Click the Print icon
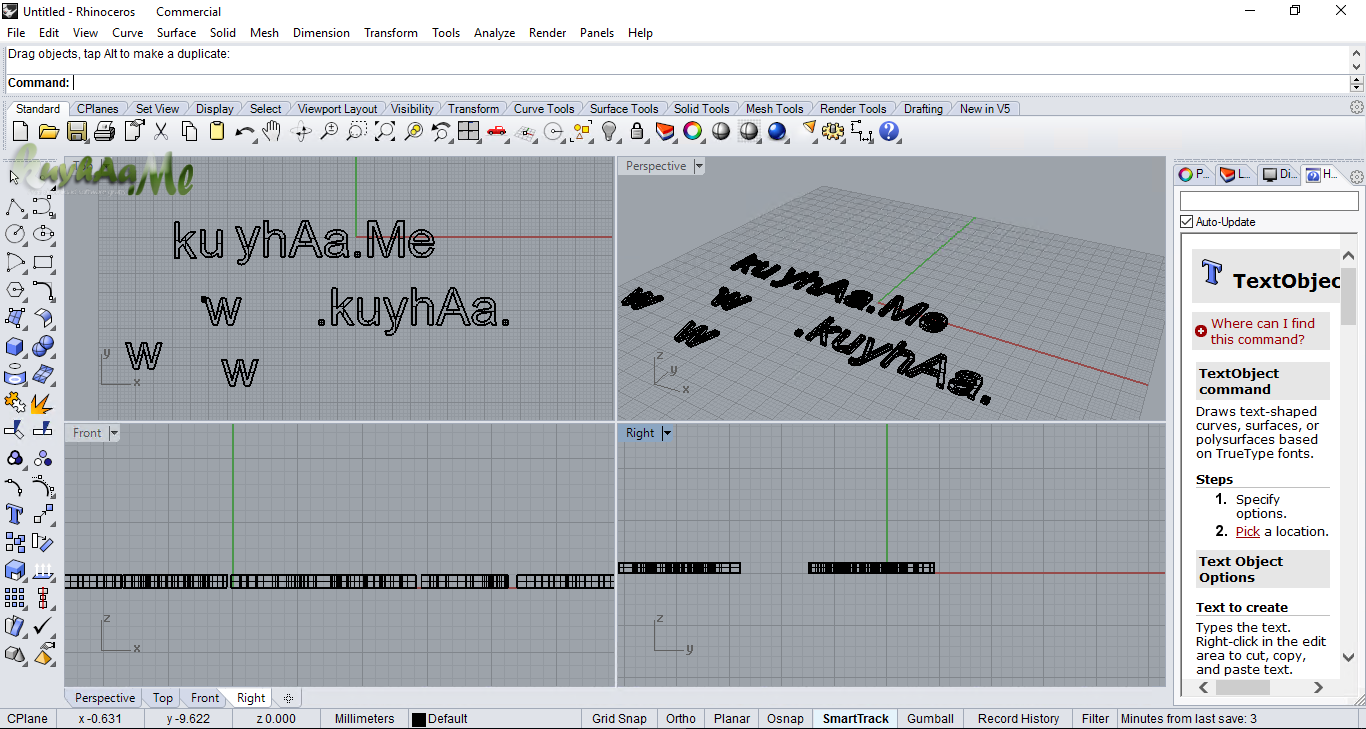 (x=104, y=131)
